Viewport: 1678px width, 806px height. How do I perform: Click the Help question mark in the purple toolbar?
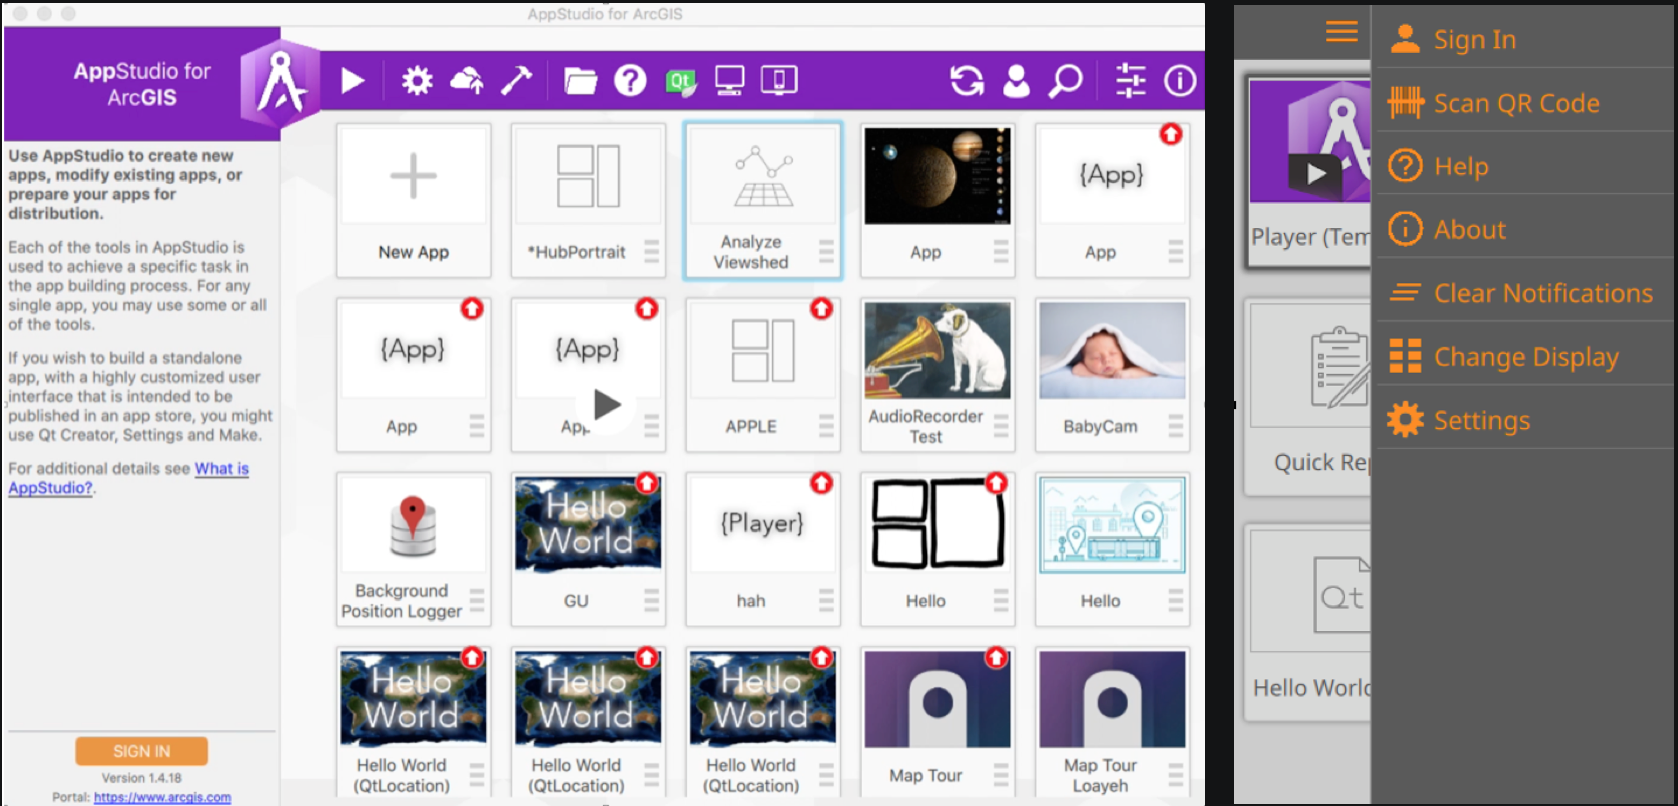coord(630,80)
